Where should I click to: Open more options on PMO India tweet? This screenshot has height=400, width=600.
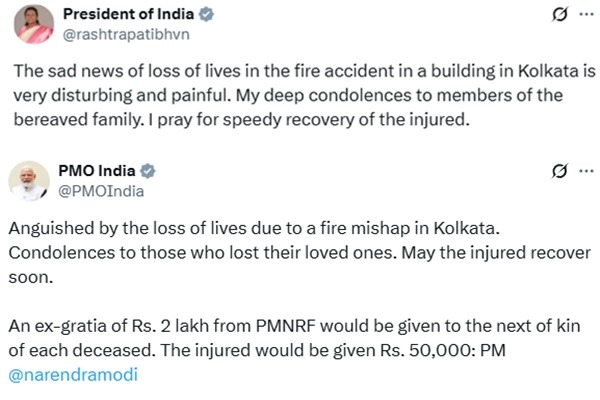pyautogui.click(x=586, y=171)
